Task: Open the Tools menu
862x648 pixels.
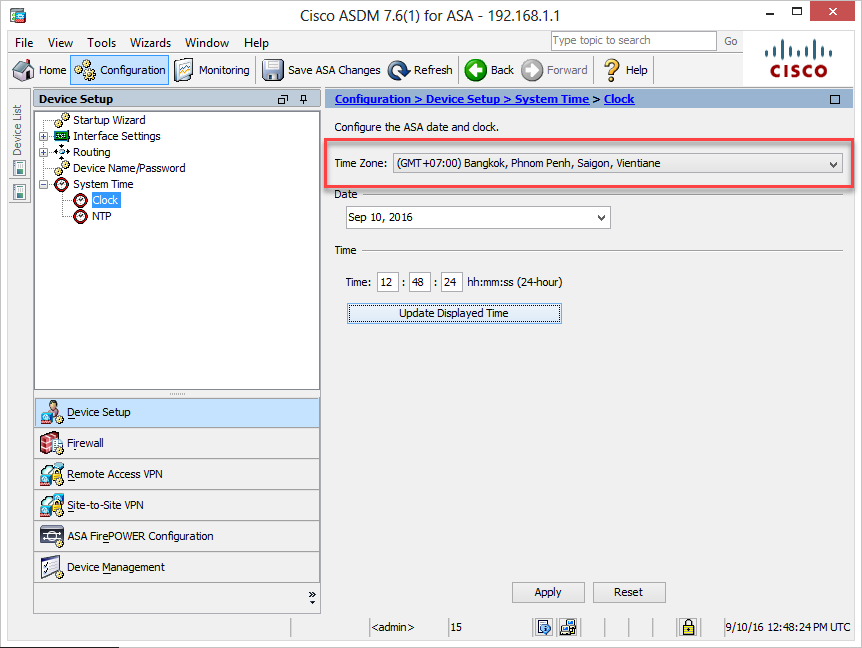Action: coord(102,43)
